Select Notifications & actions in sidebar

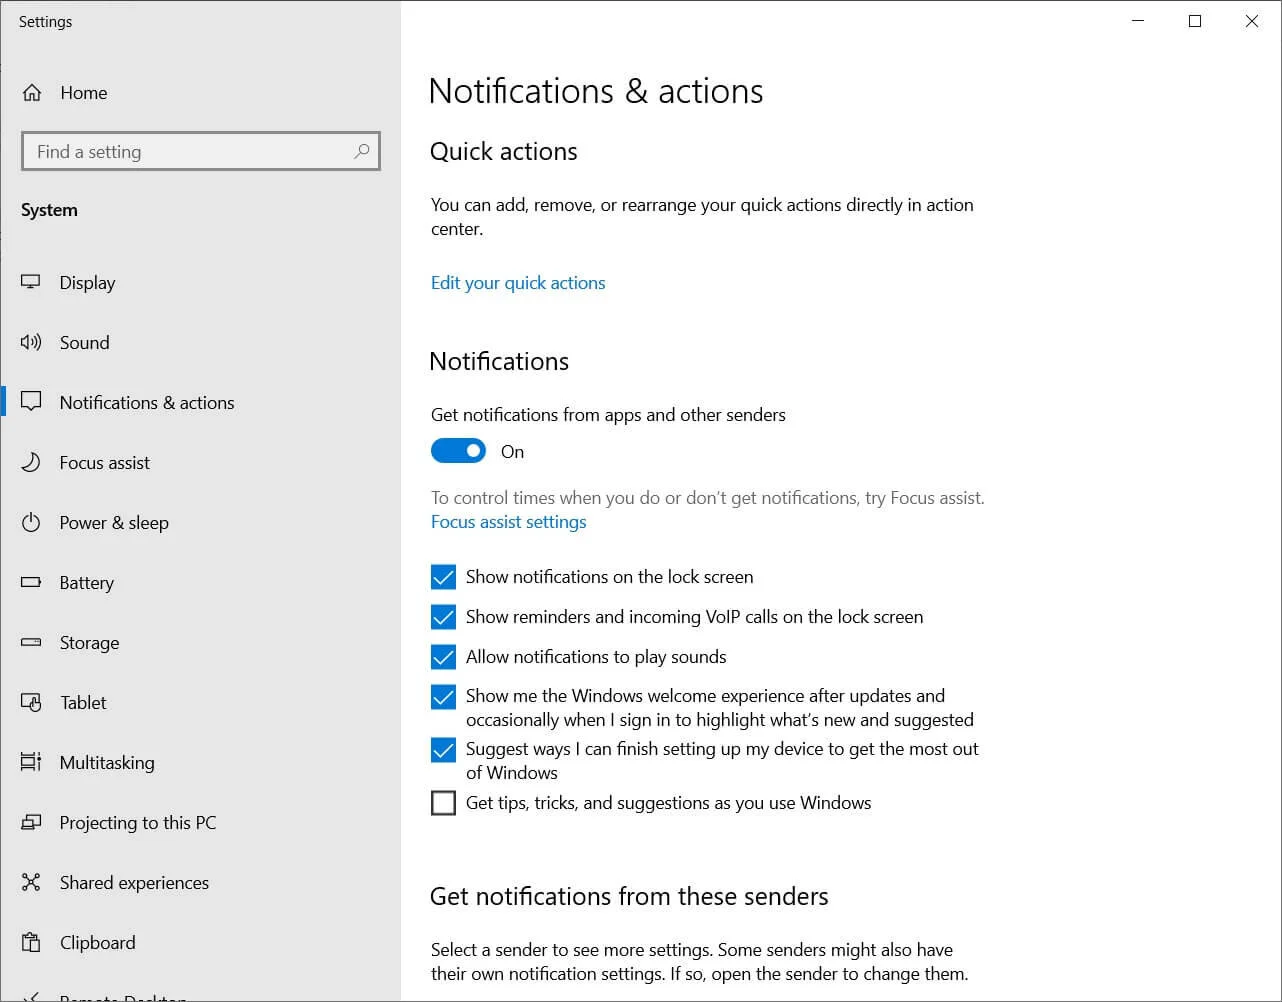pyautogui.click(x=146, y=402)
